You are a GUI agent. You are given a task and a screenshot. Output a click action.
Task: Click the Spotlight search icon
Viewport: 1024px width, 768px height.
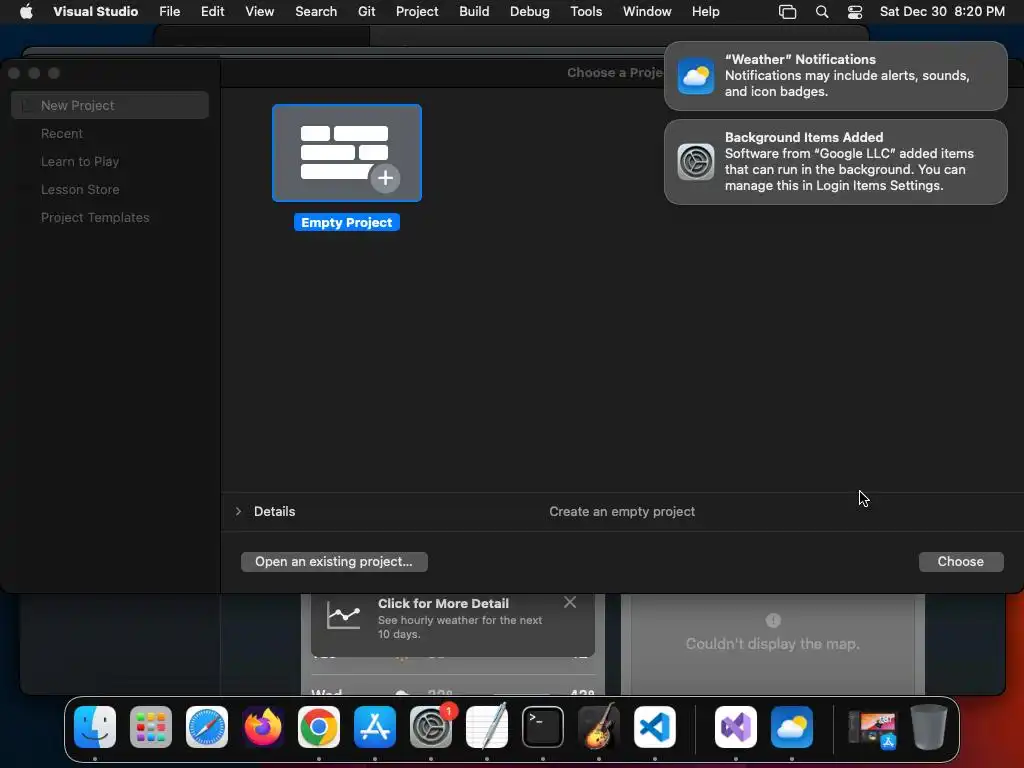tap(822, 12)
